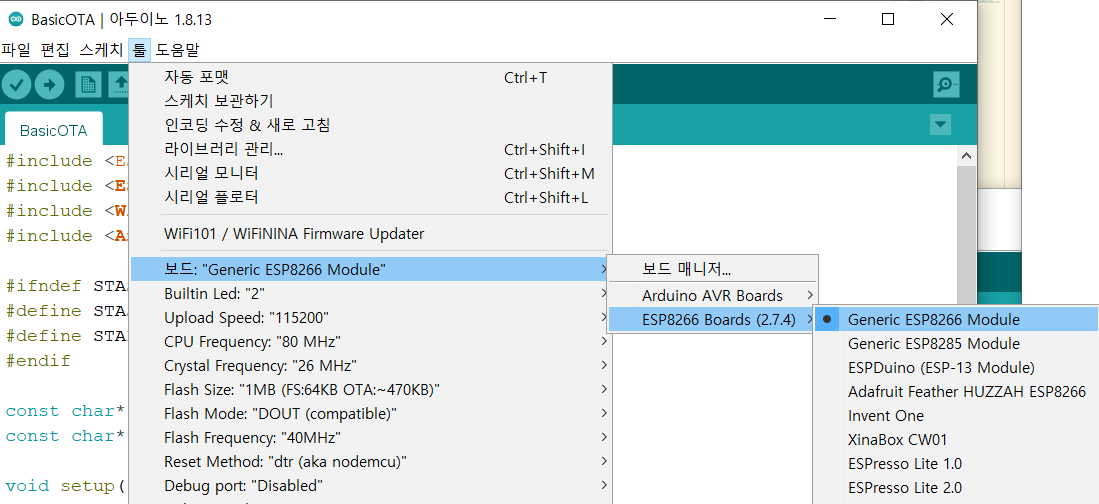This screenshot has height=504, width=1099.
Task: Expand Flash Mode DOUT submenu
Action: click(371, 414)
